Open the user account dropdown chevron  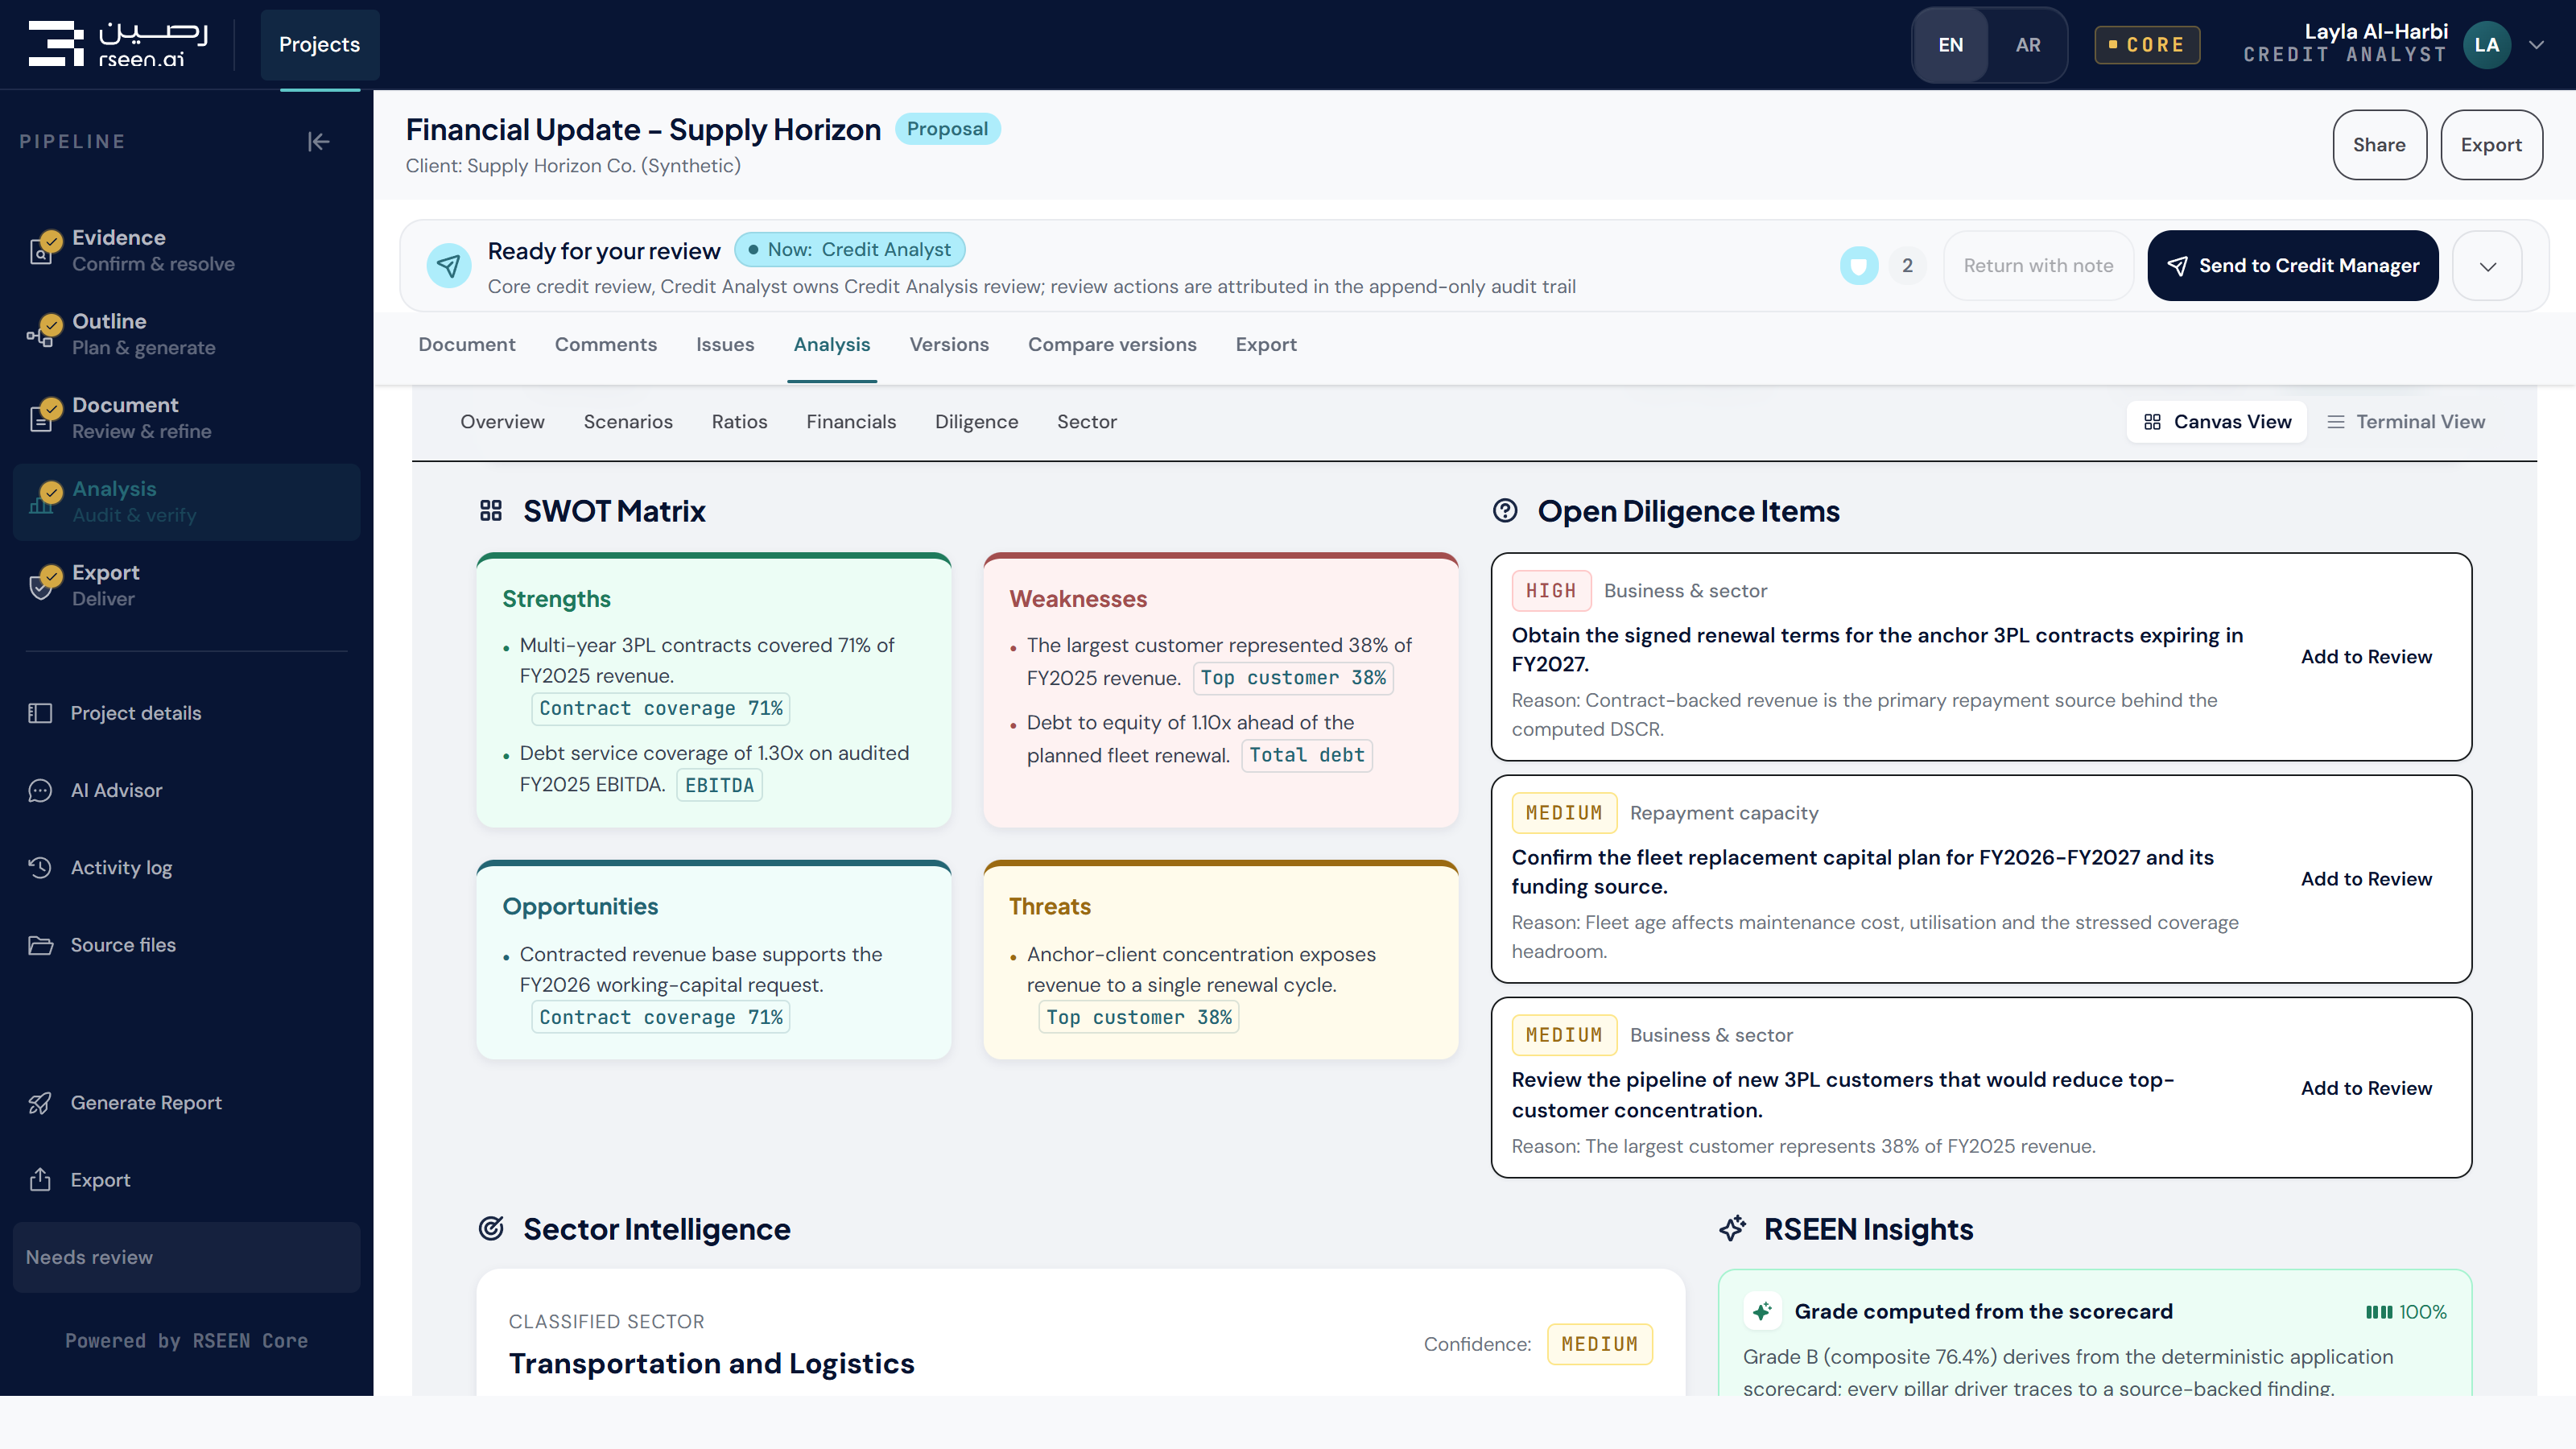point(2537,45)
